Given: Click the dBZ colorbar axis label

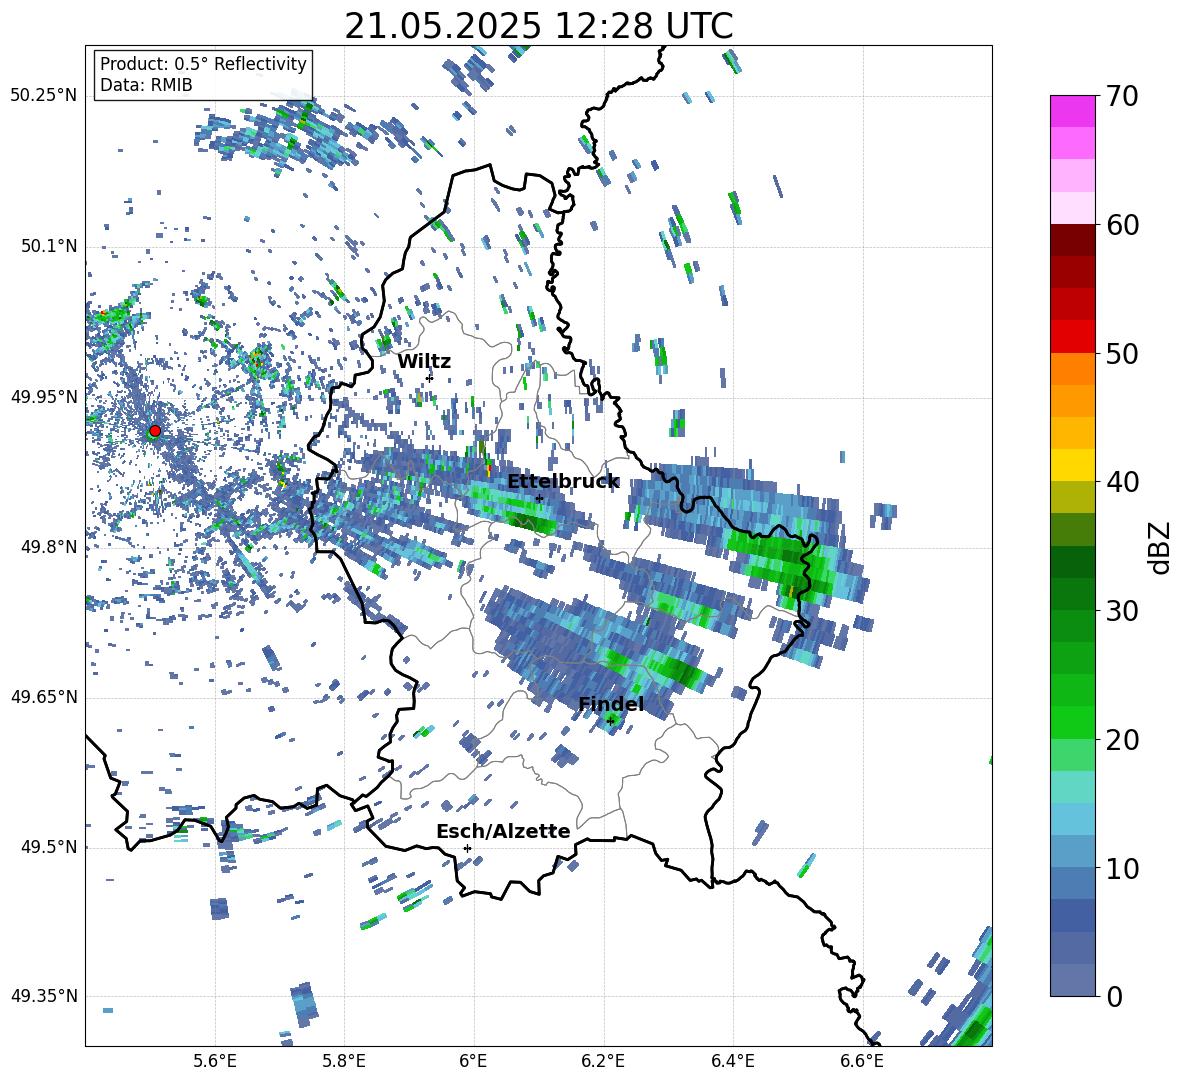Looking at the screenshot, I should tap(1161, 547).
